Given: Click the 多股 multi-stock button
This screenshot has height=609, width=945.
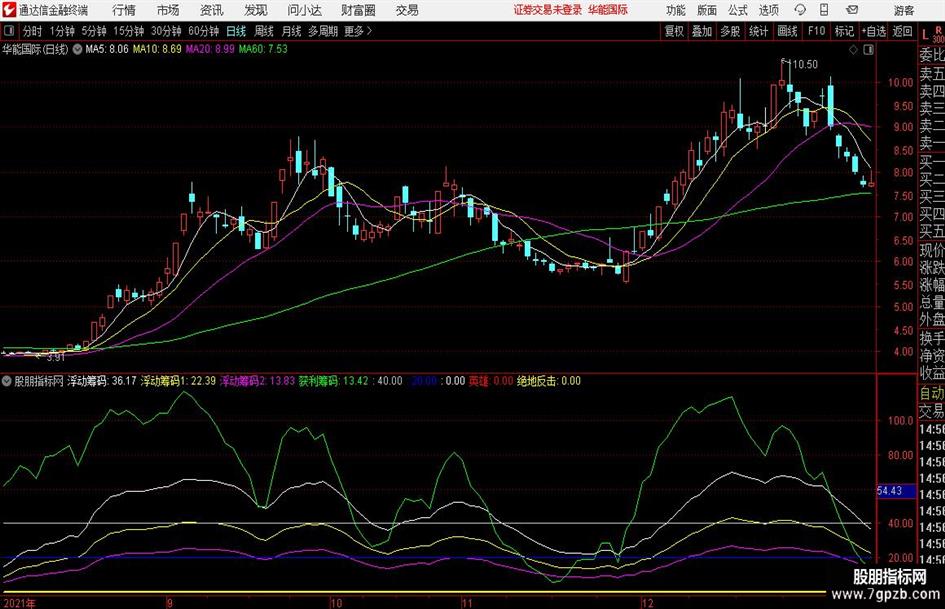Looking at the screenshot, I should 730,31.
